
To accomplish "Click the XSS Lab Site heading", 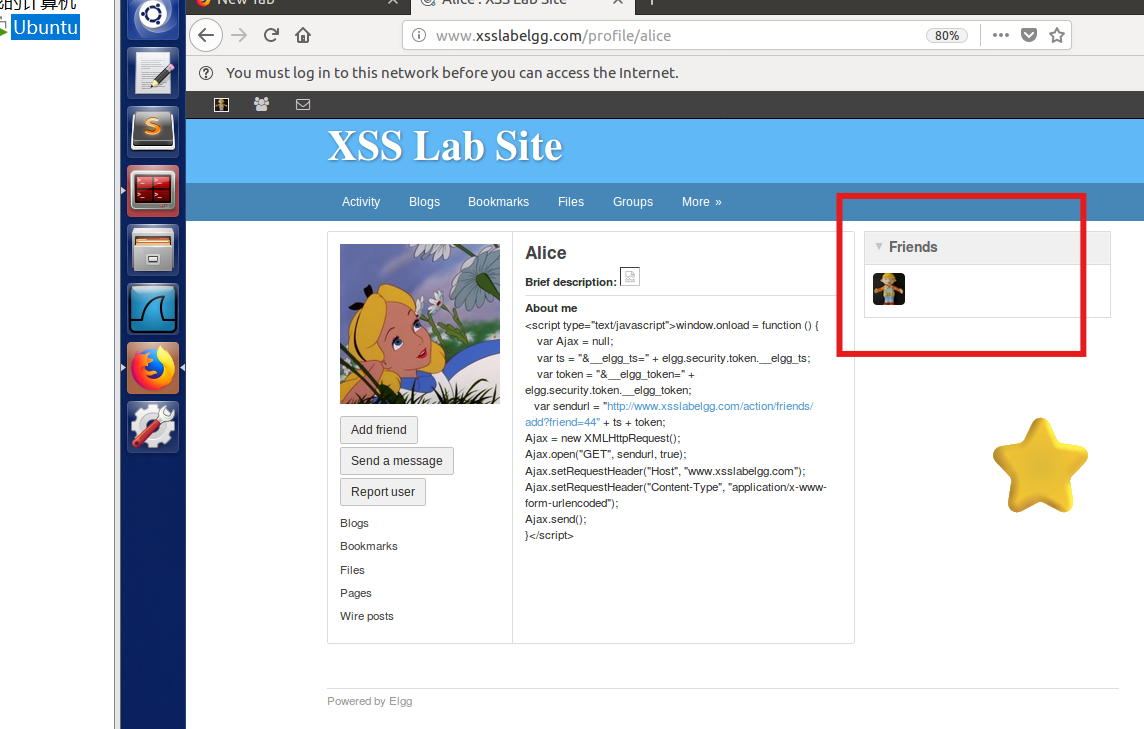I will pos(445,146).
